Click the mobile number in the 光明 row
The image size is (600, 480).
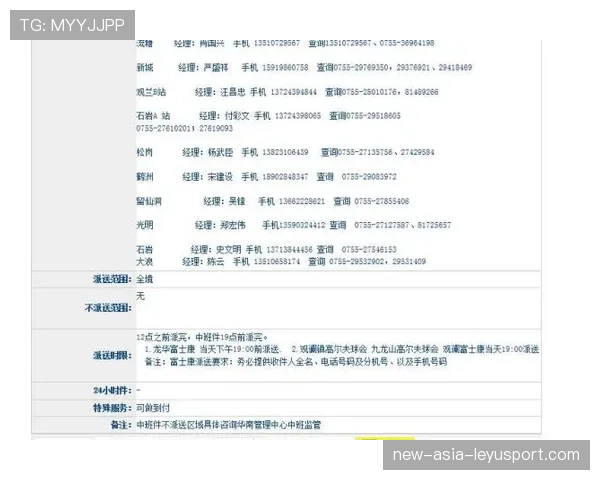pos(302,225)
